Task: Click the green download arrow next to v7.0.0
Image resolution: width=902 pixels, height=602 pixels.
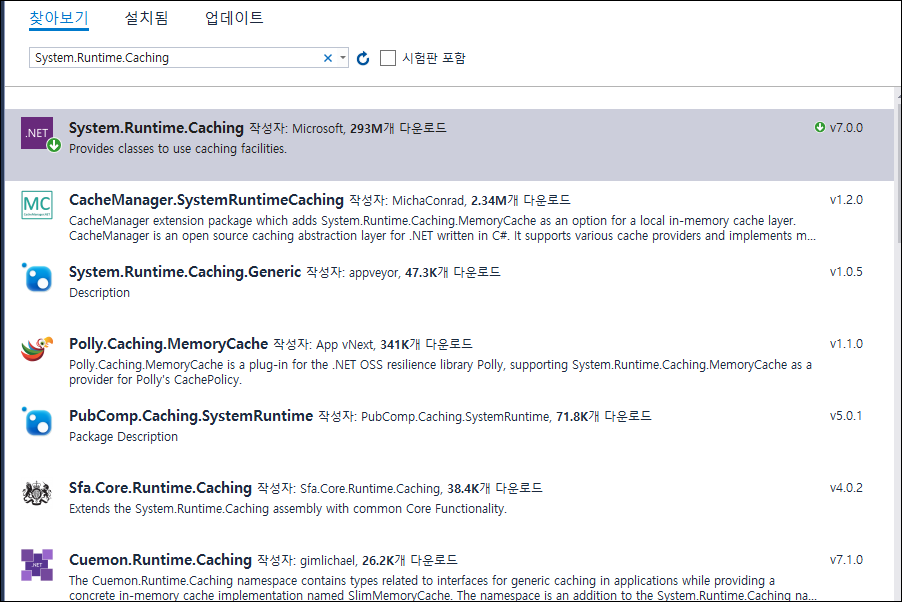Action: (820, 128)
